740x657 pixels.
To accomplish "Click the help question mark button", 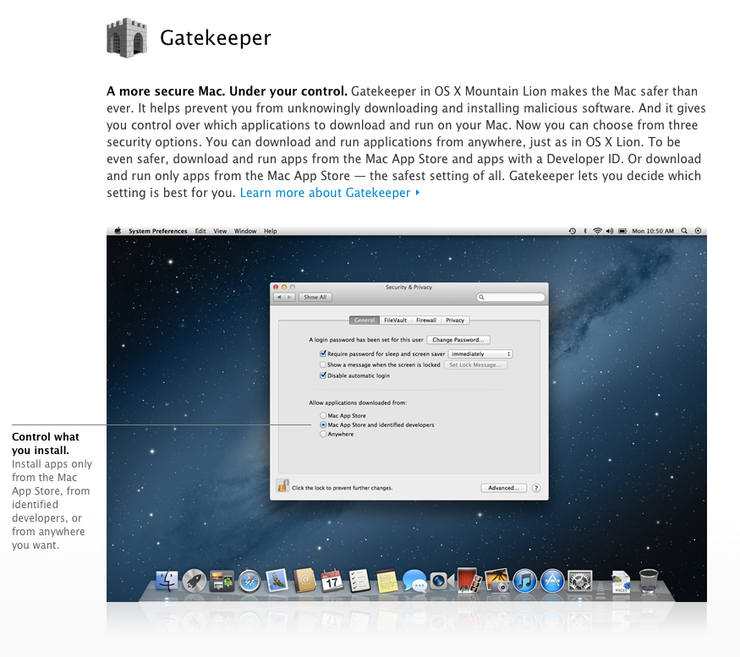I will point(536,488).
